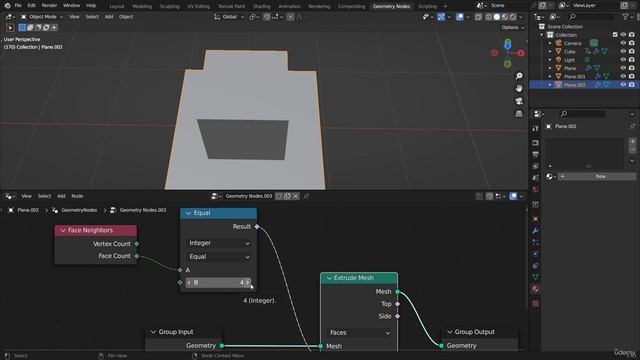Open the Material properties tab icon
640x360 pixels.
536,289
